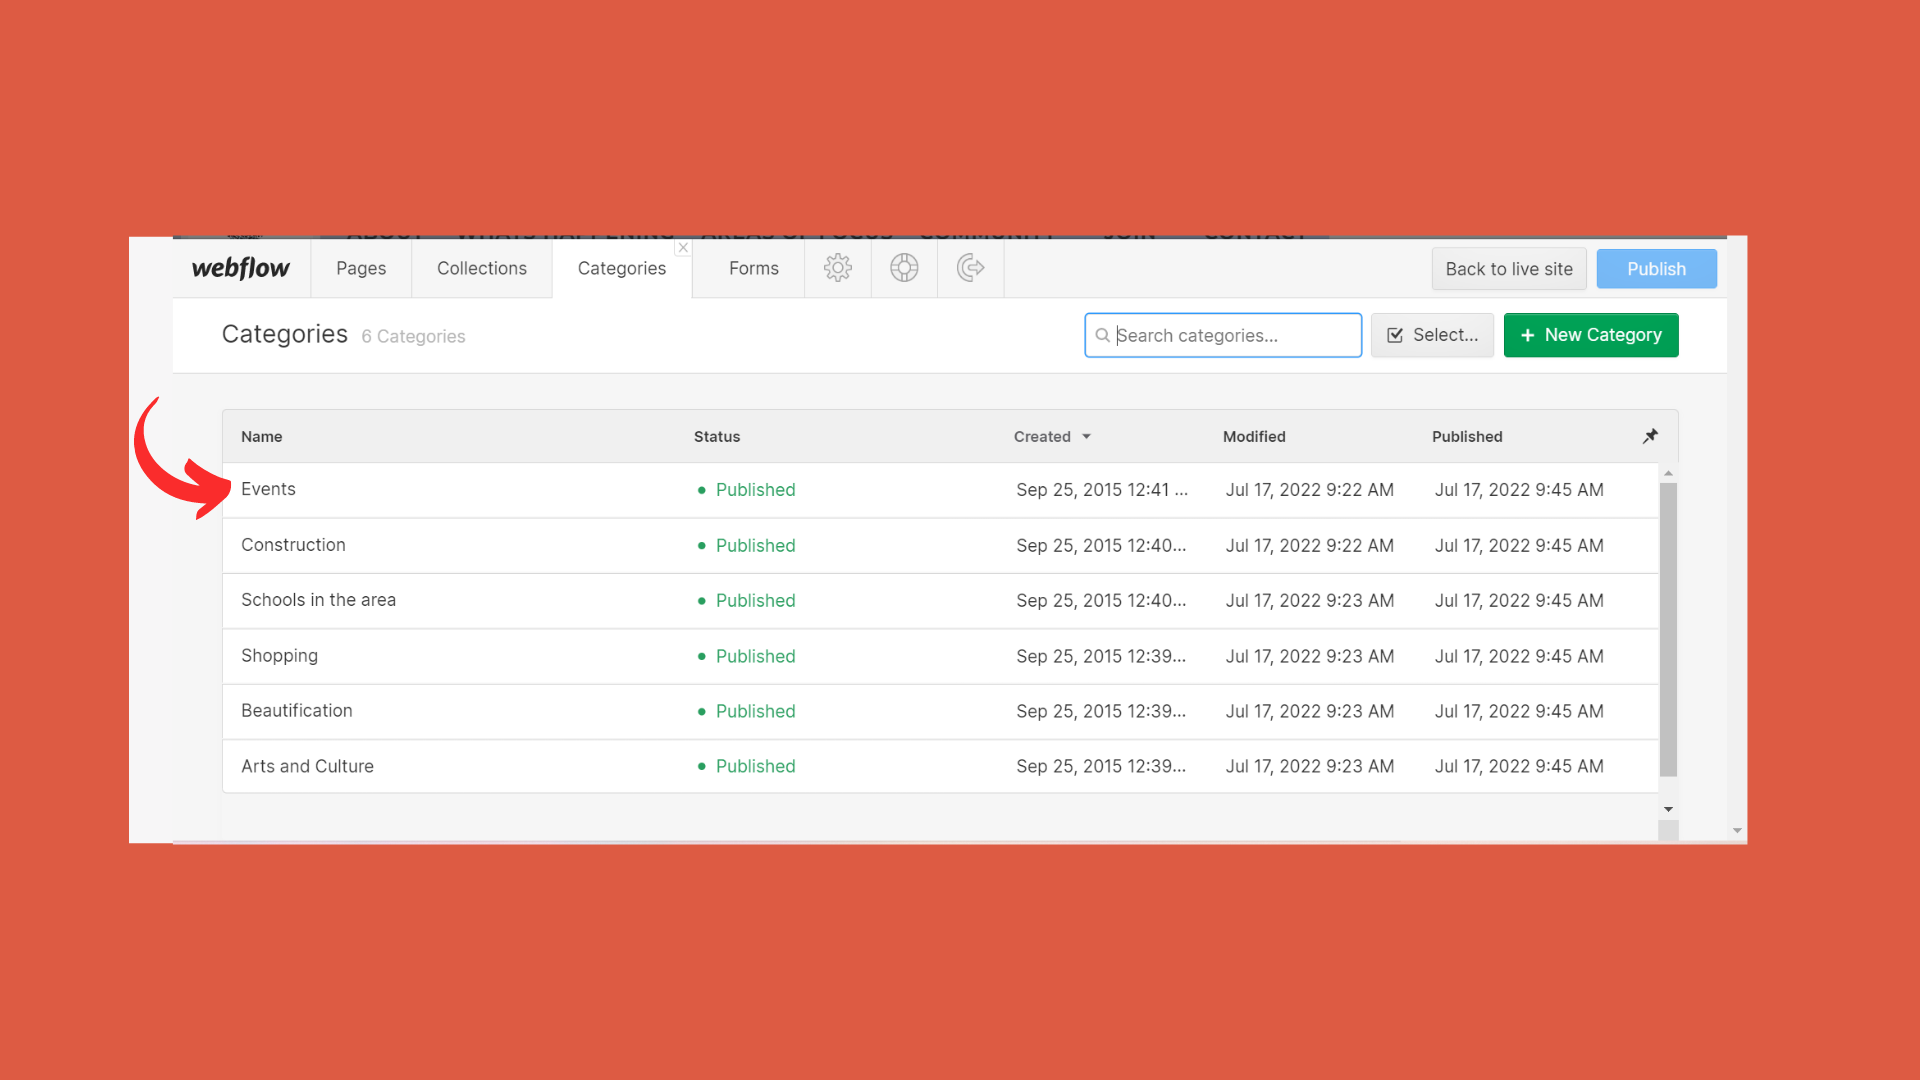This screenshot has width=1920, height=1080.
Task: Open the Collections tab
Action: [481, 268]
